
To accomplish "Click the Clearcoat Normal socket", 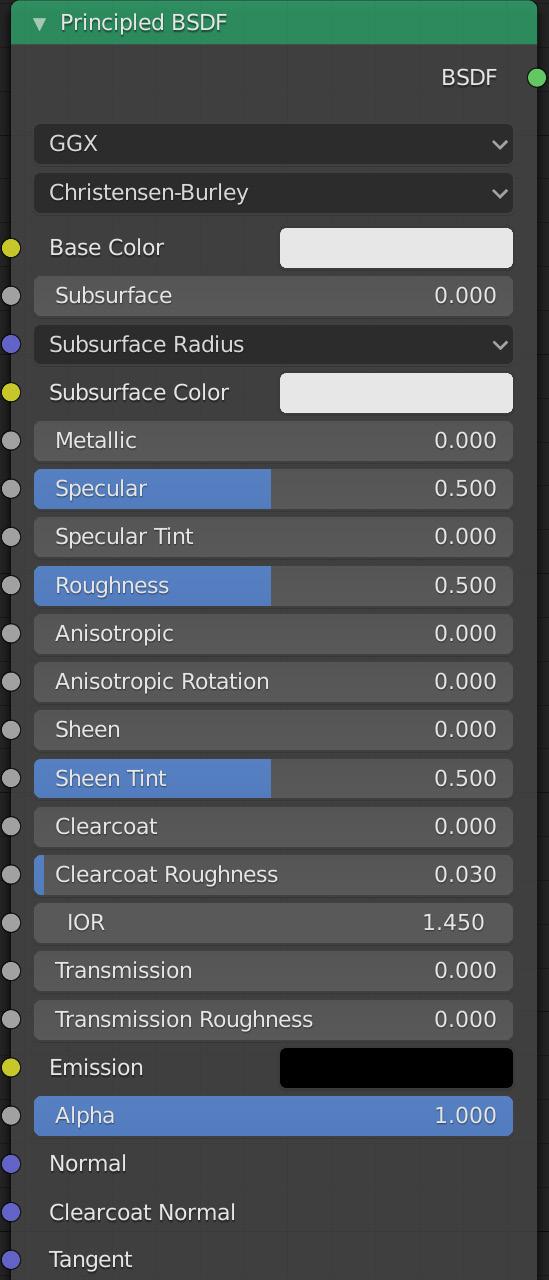I will pos(11,1212).
